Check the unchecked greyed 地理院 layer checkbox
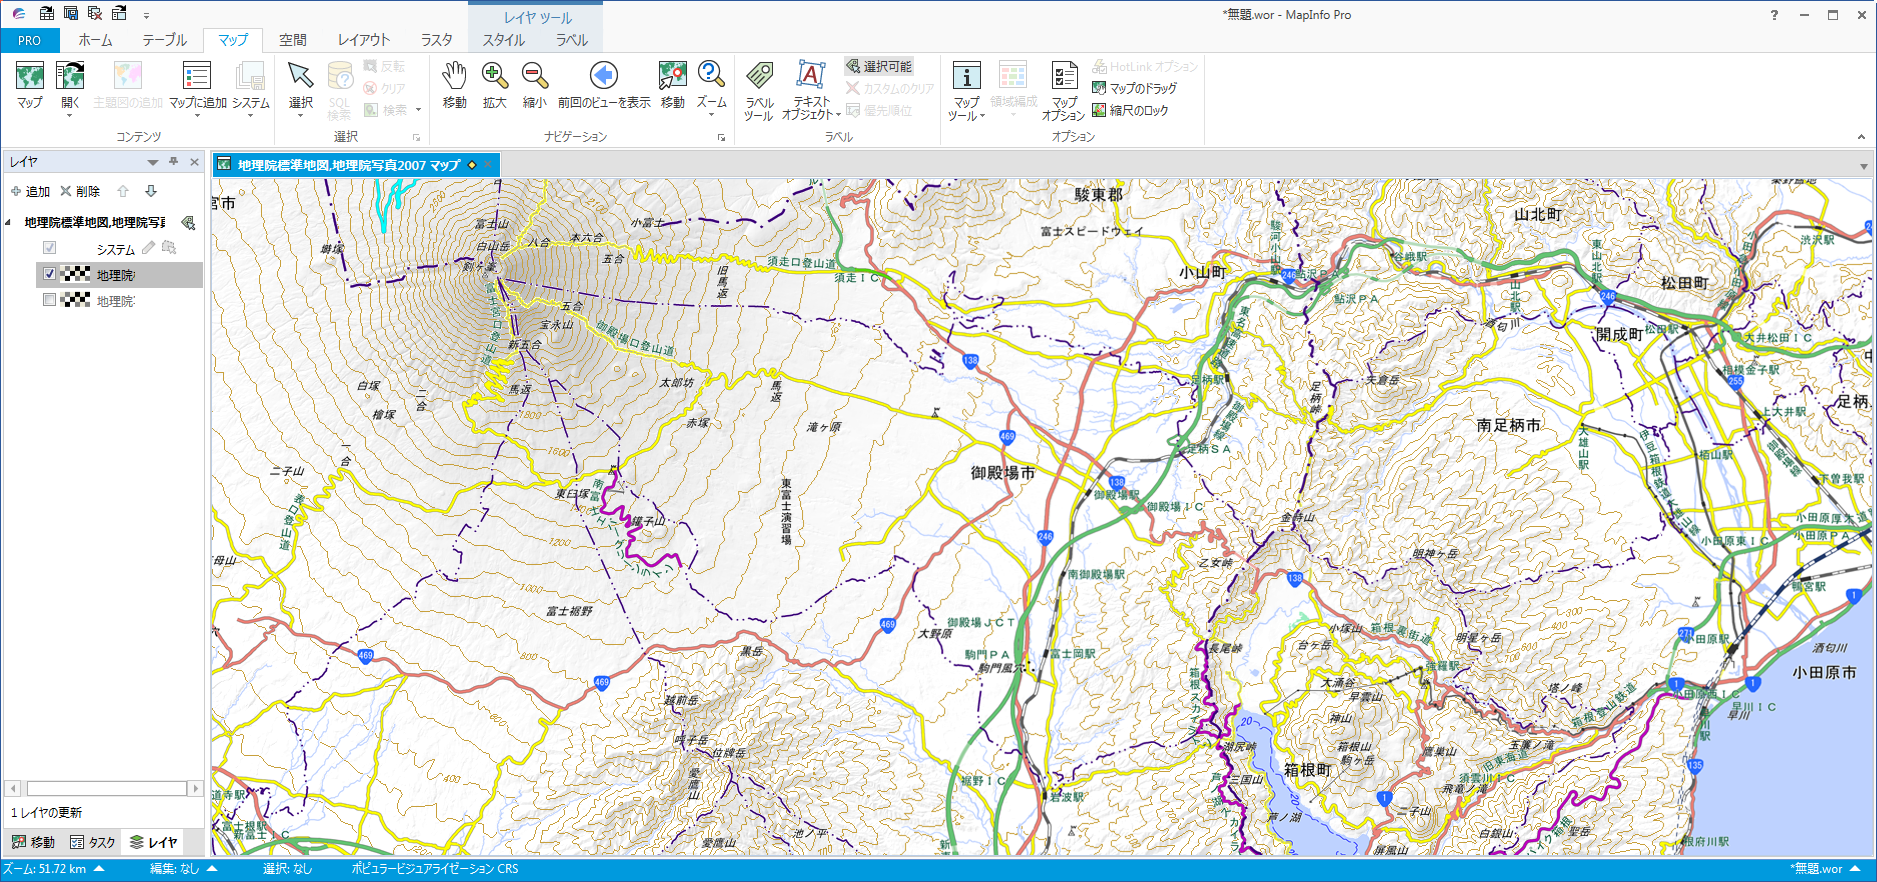The image size is (1877, 882). (49, 299)
